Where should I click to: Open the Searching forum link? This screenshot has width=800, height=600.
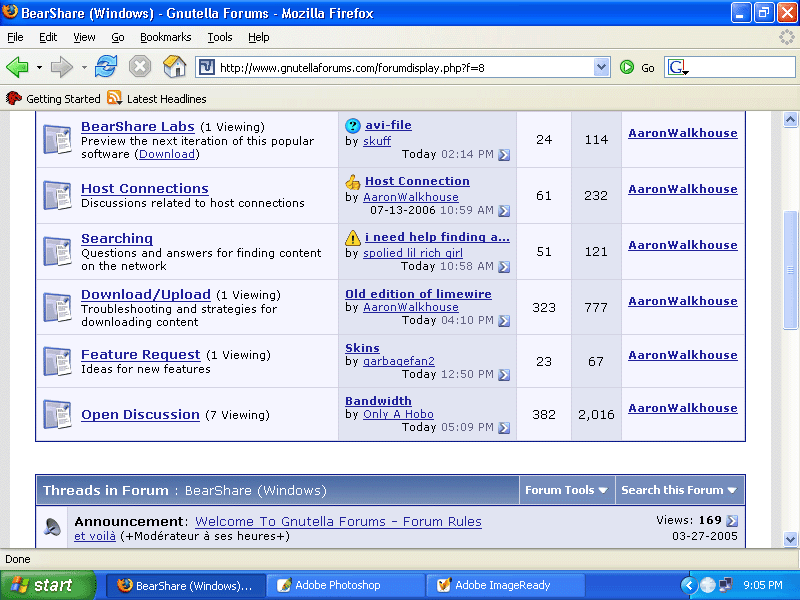click(117, 238)
